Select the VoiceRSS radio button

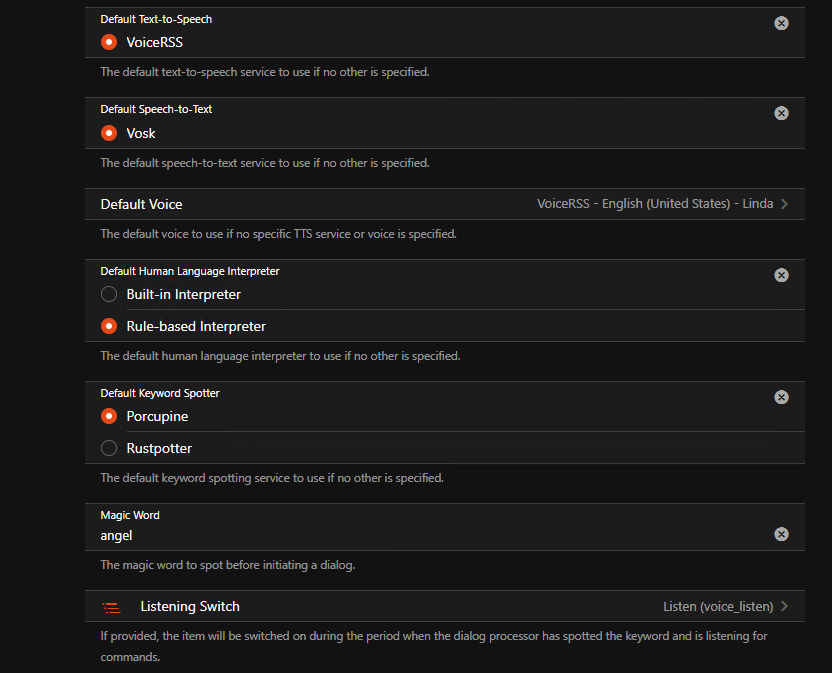click(x=109, y=42)
